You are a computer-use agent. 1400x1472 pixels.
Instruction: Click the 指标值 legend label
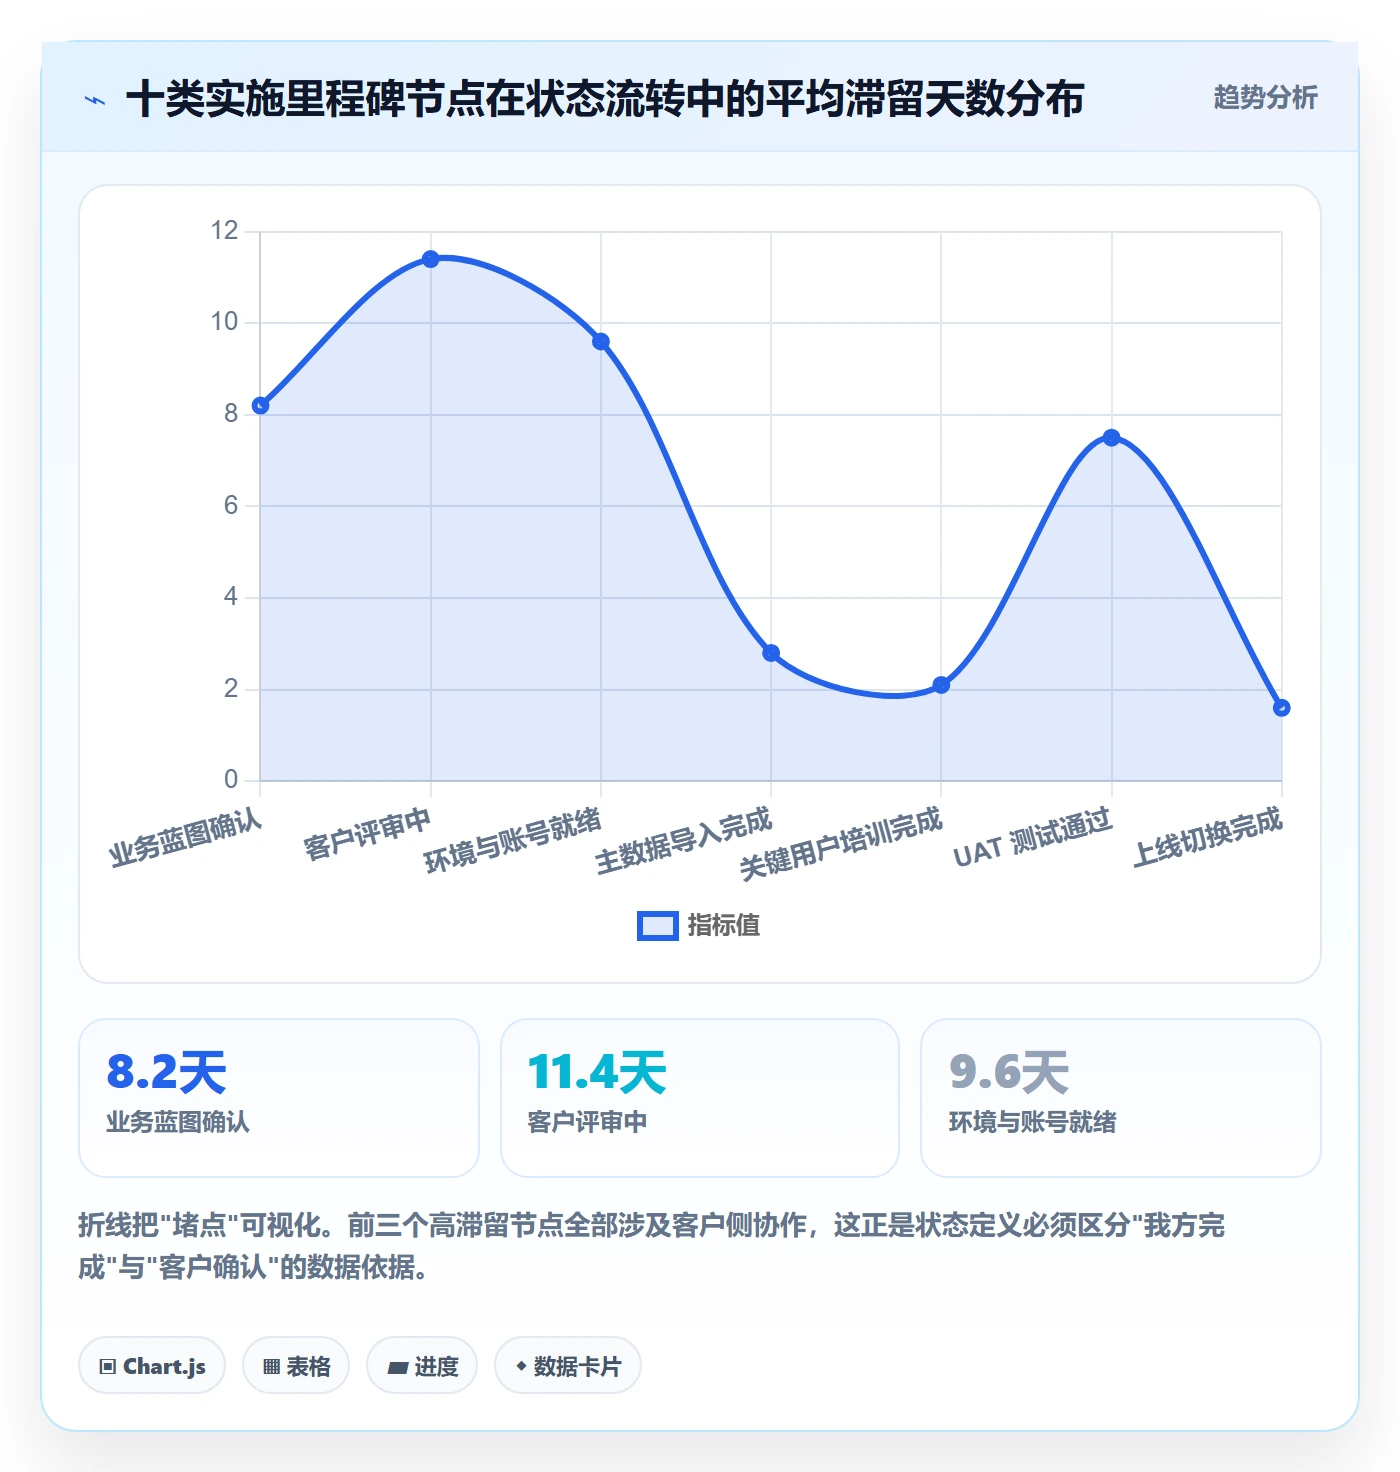[x=724, y=926]
